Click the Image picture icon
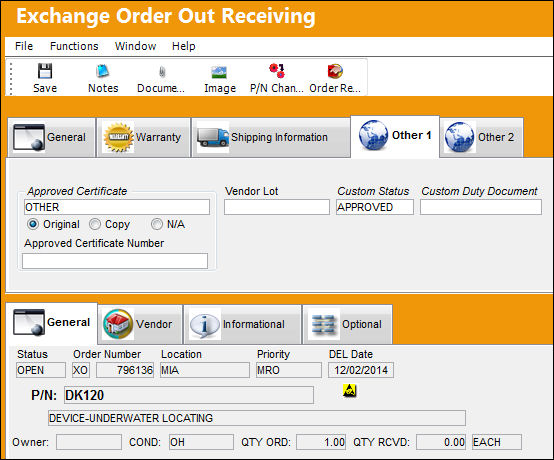This screenshot has height=460, width=554. (x=219, y=72)
